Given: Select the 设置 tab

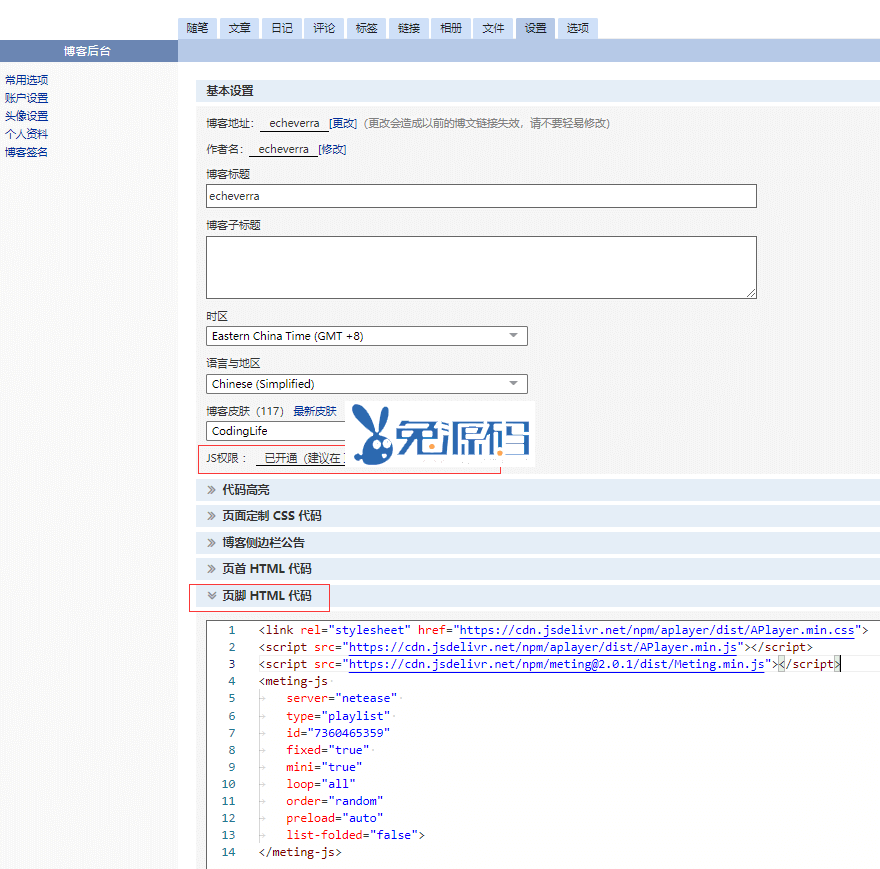Looking at the screenshot, I should point(535,28).
